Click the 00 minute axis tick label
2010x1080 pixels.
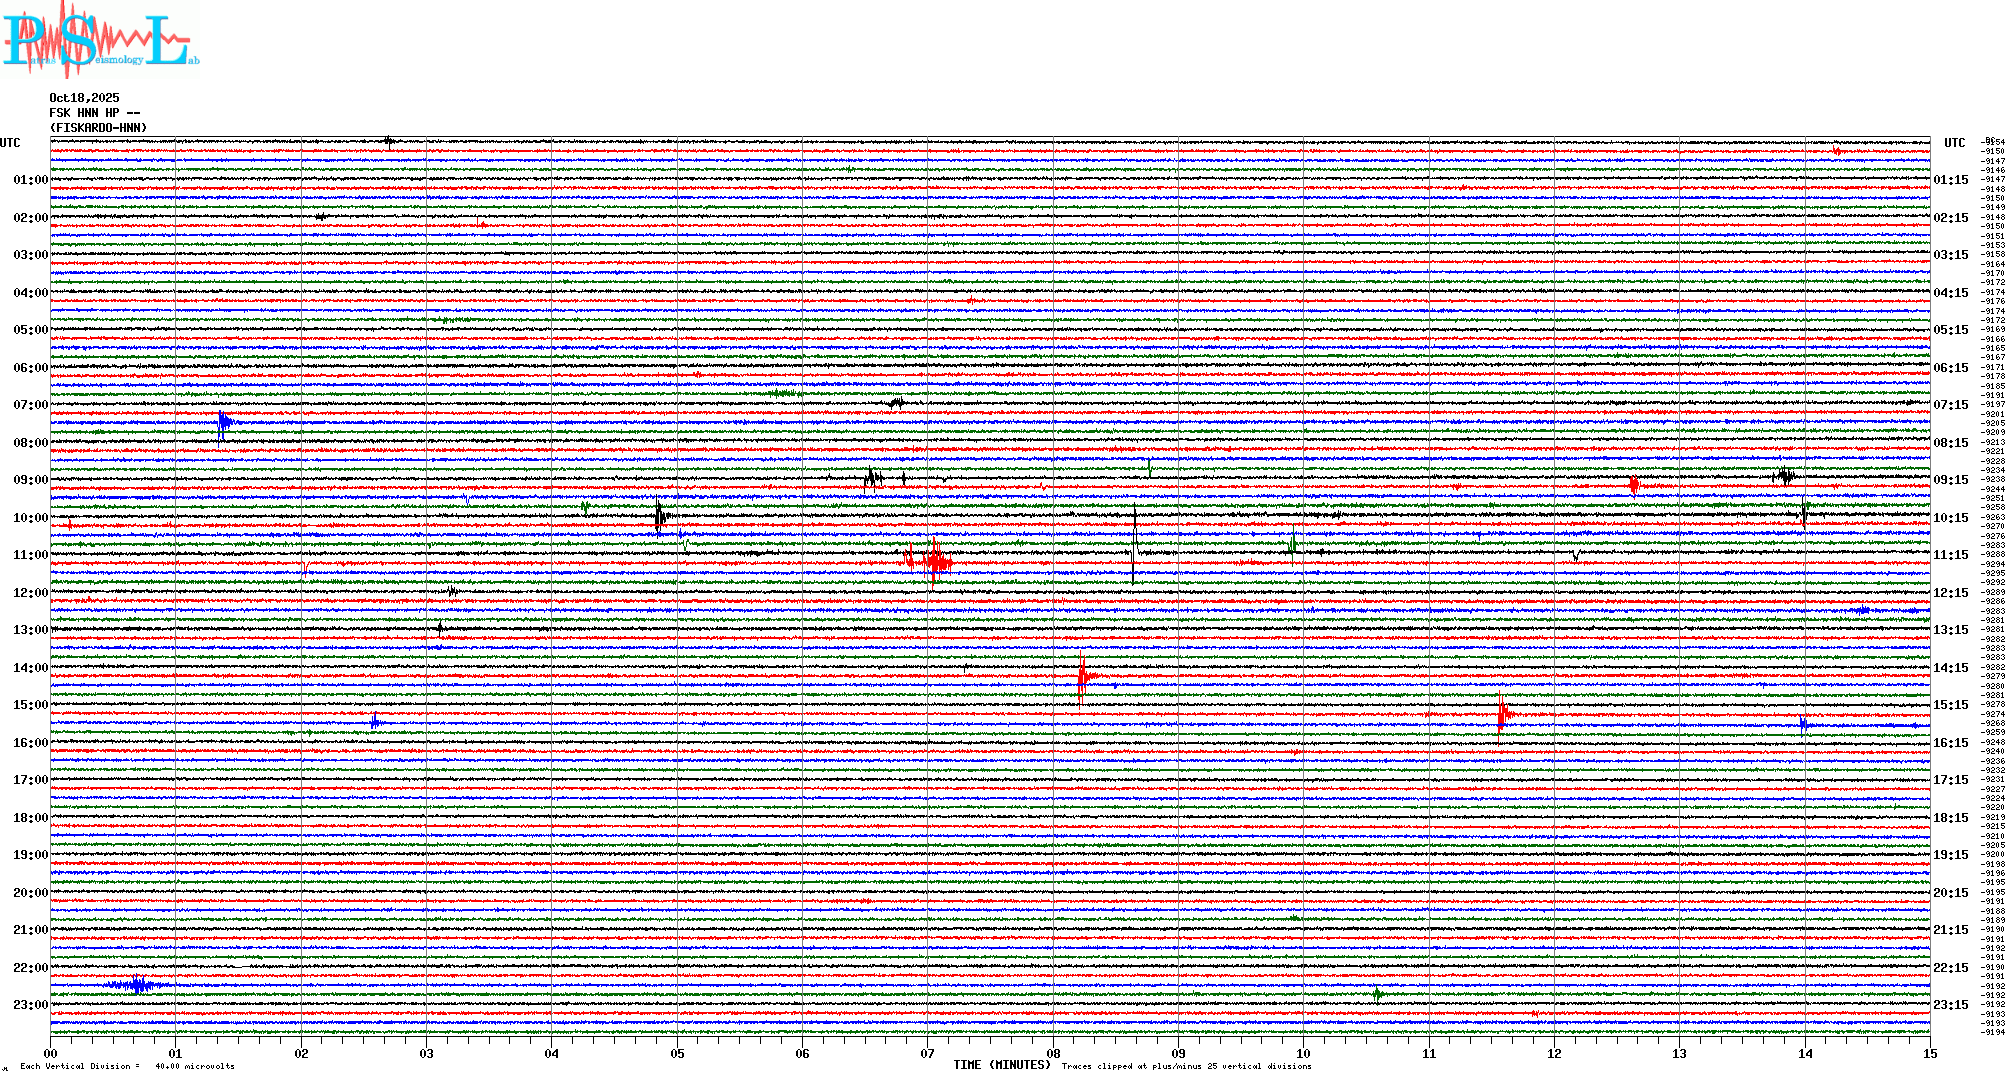51,1053
